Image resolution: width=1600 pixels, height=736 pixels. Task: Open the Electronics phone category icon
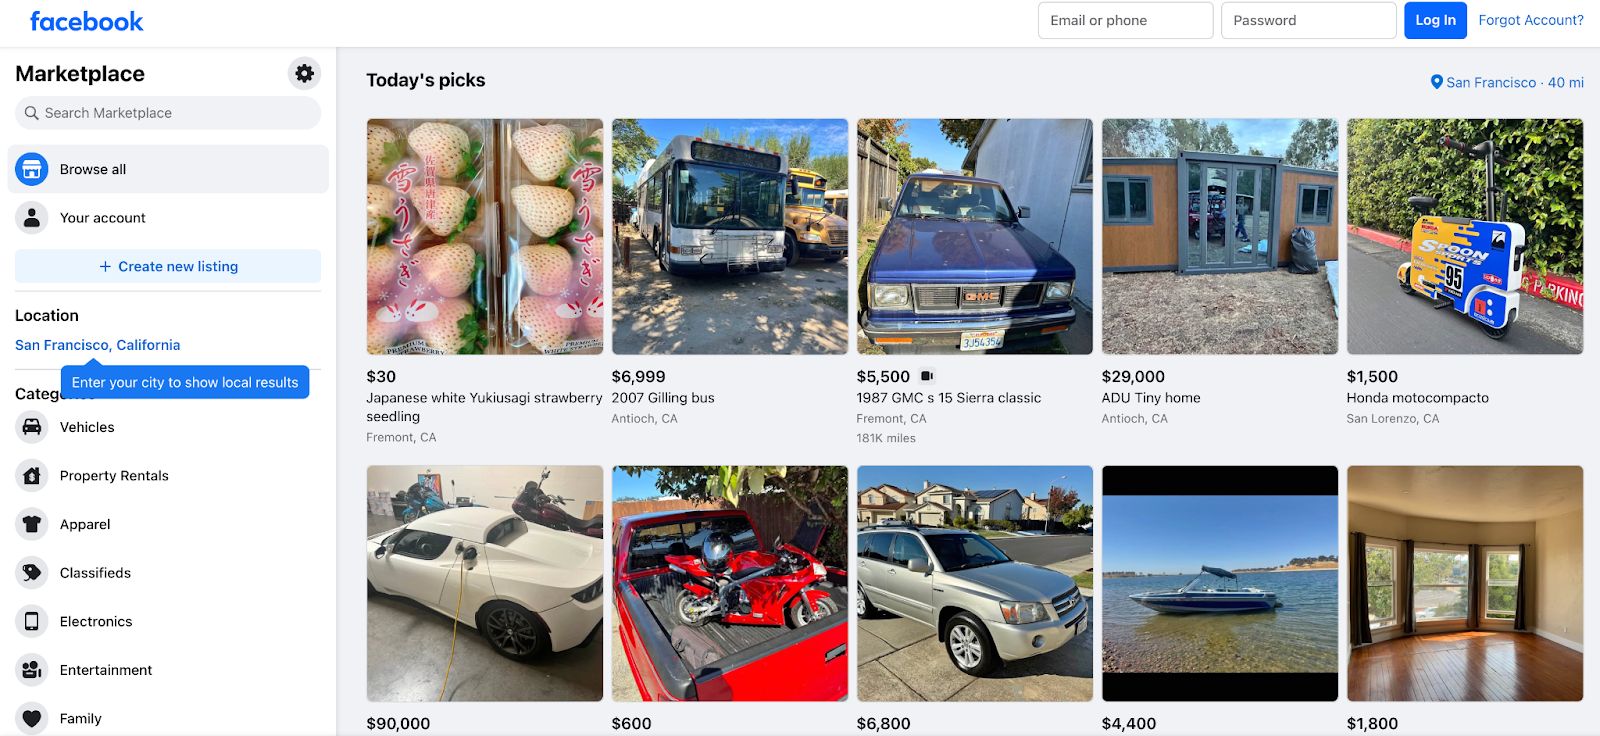(x=31, y=620)
